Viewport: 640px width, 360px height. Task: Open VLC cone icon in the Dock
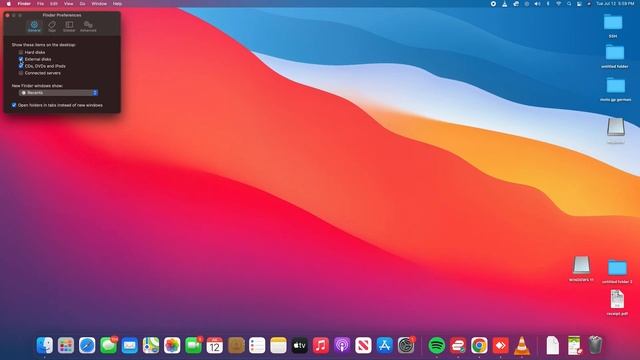522,345
